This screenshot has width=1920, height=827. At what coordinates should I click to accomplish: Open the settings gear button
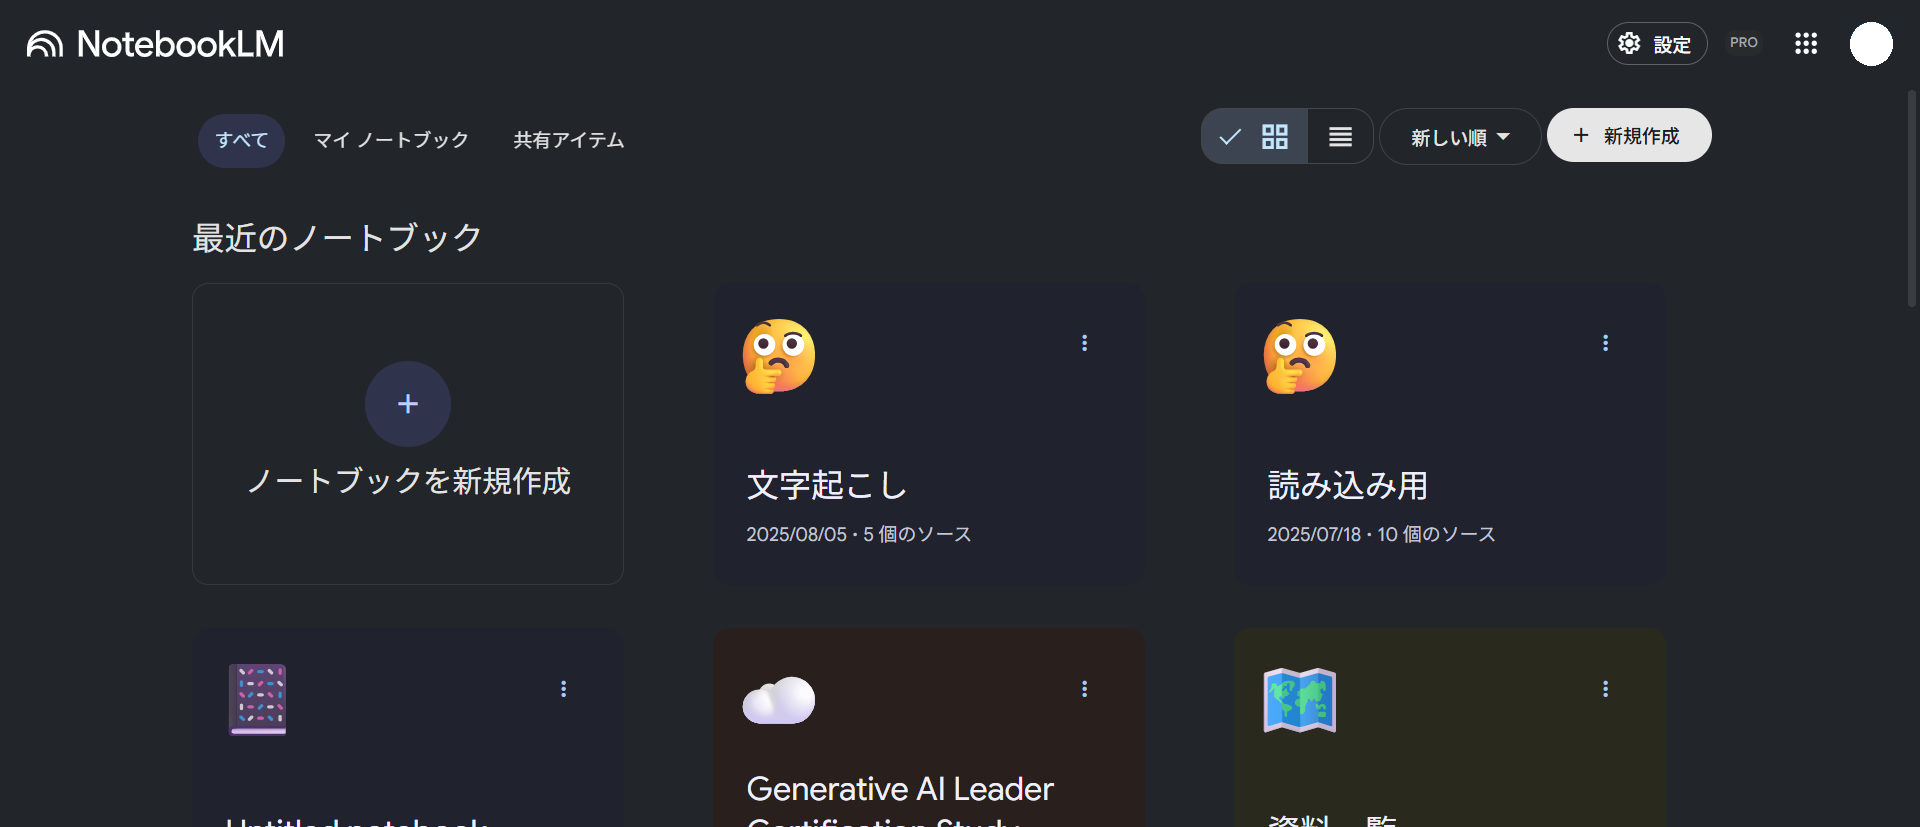click(x=1656, y=44)
